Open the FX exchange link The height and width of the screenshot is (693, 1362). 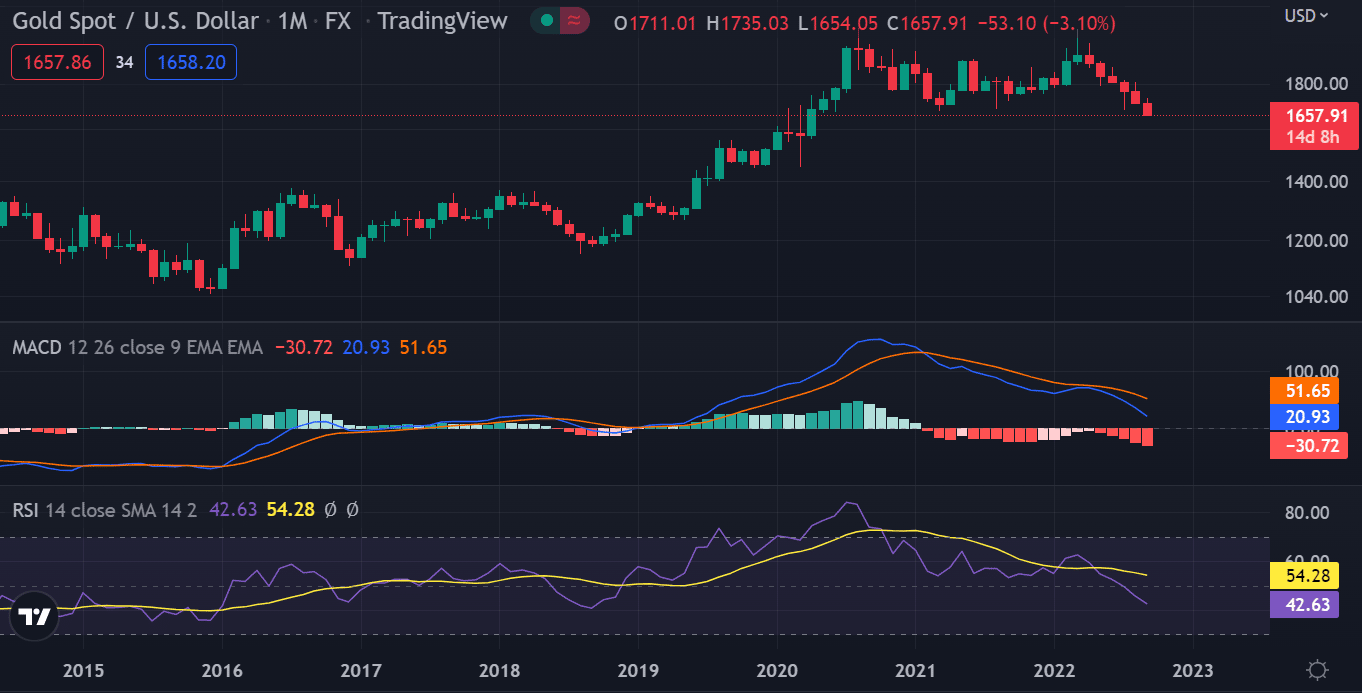337,20
